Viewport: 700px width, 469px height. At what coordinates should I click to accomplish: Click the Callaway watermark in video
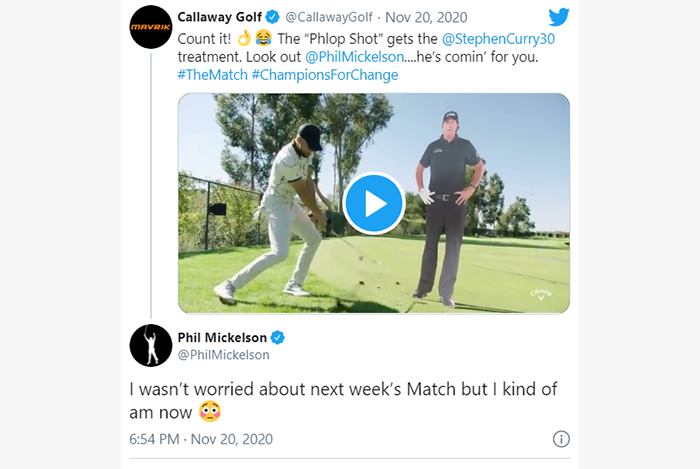point(541,295)
